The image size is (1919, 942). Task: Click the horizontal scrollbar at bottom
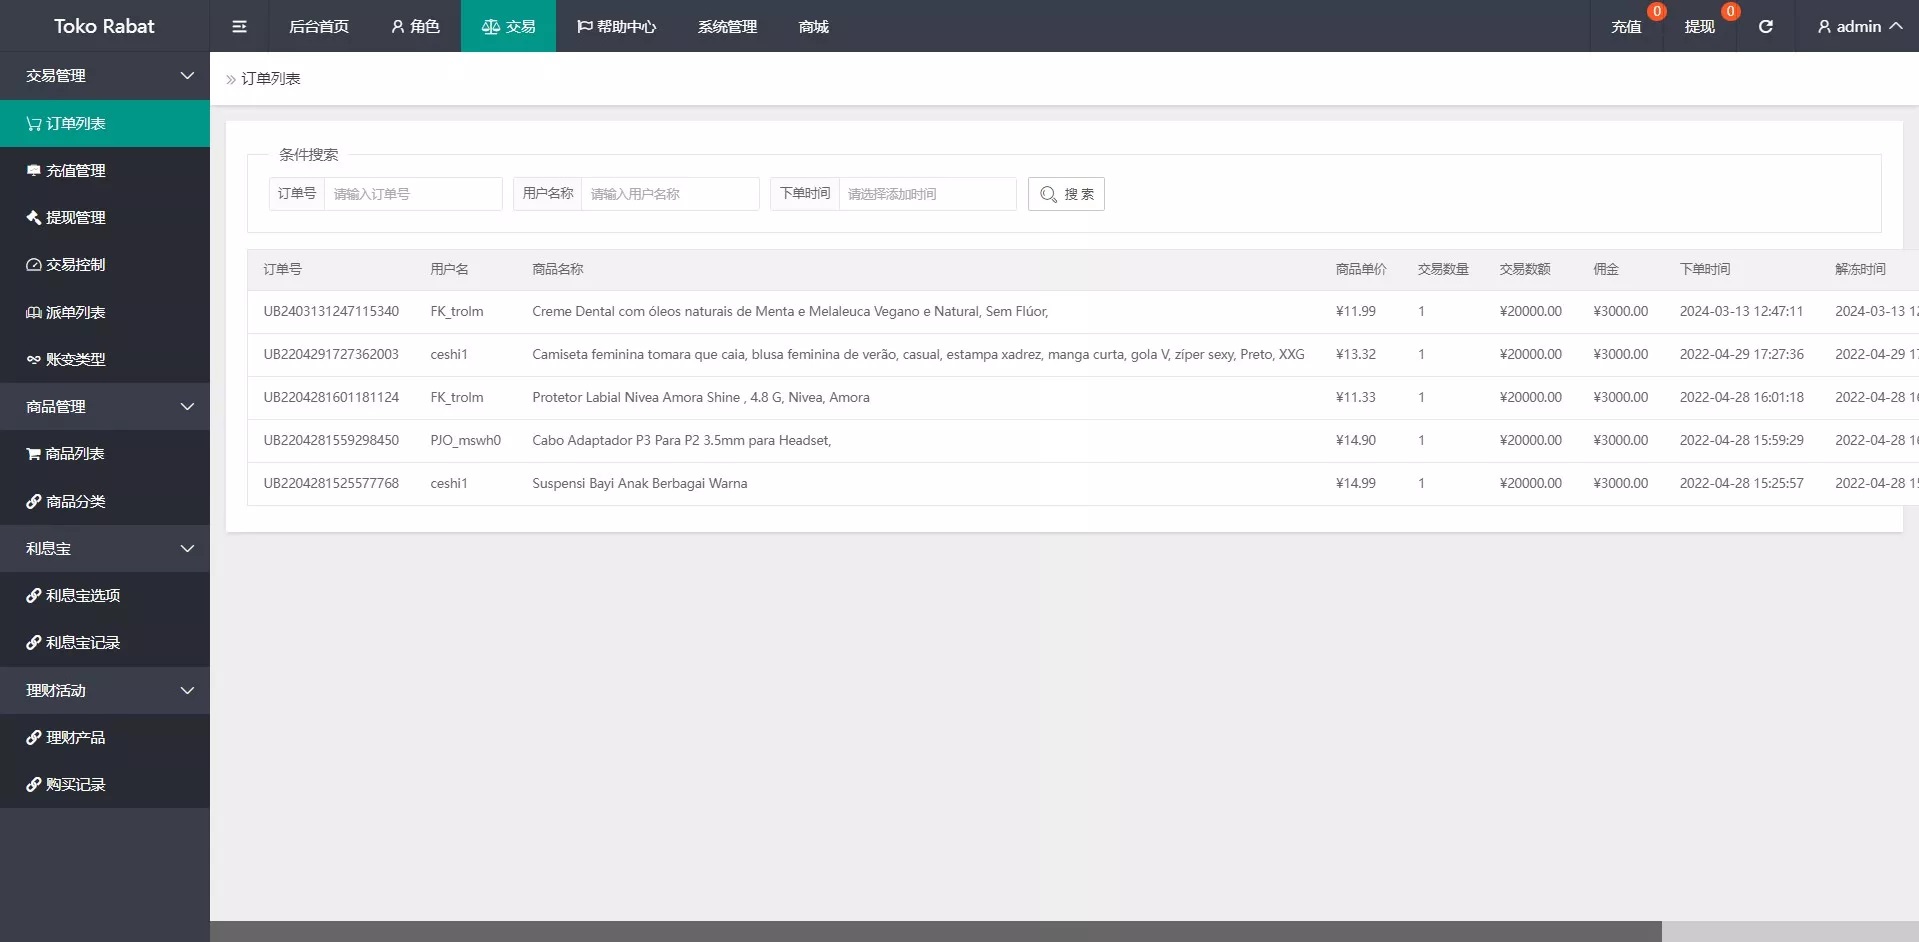935,931
